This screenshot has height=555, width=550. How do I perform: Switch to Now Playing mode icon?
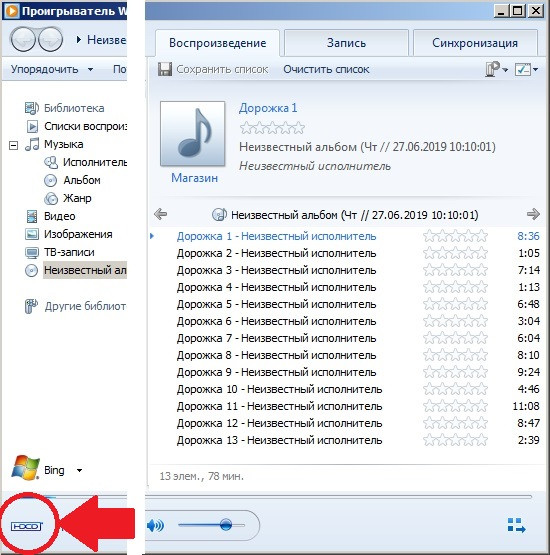[x=516, y=525]
